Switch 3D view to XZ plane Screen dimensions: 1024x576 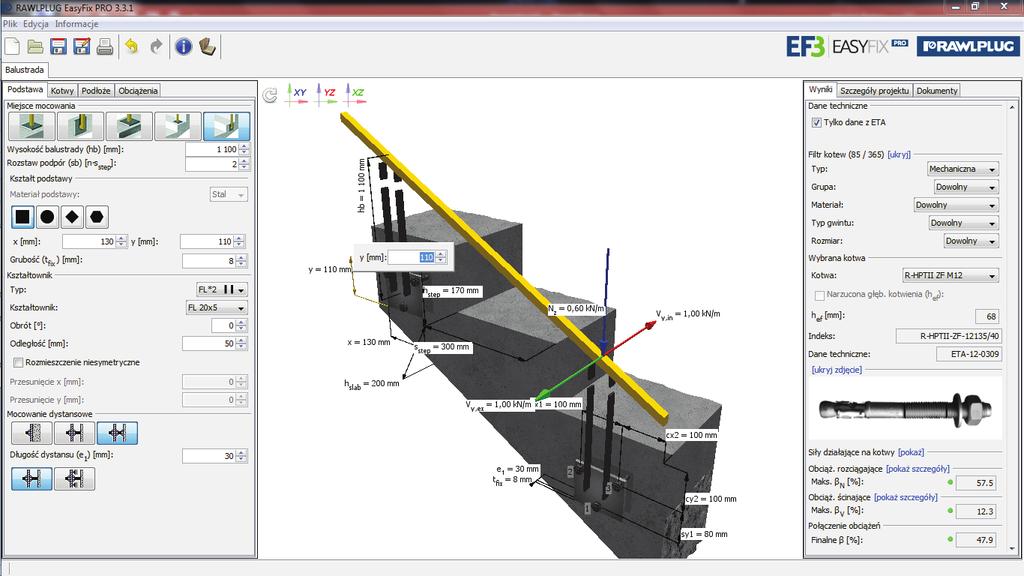tap(355, 93)
